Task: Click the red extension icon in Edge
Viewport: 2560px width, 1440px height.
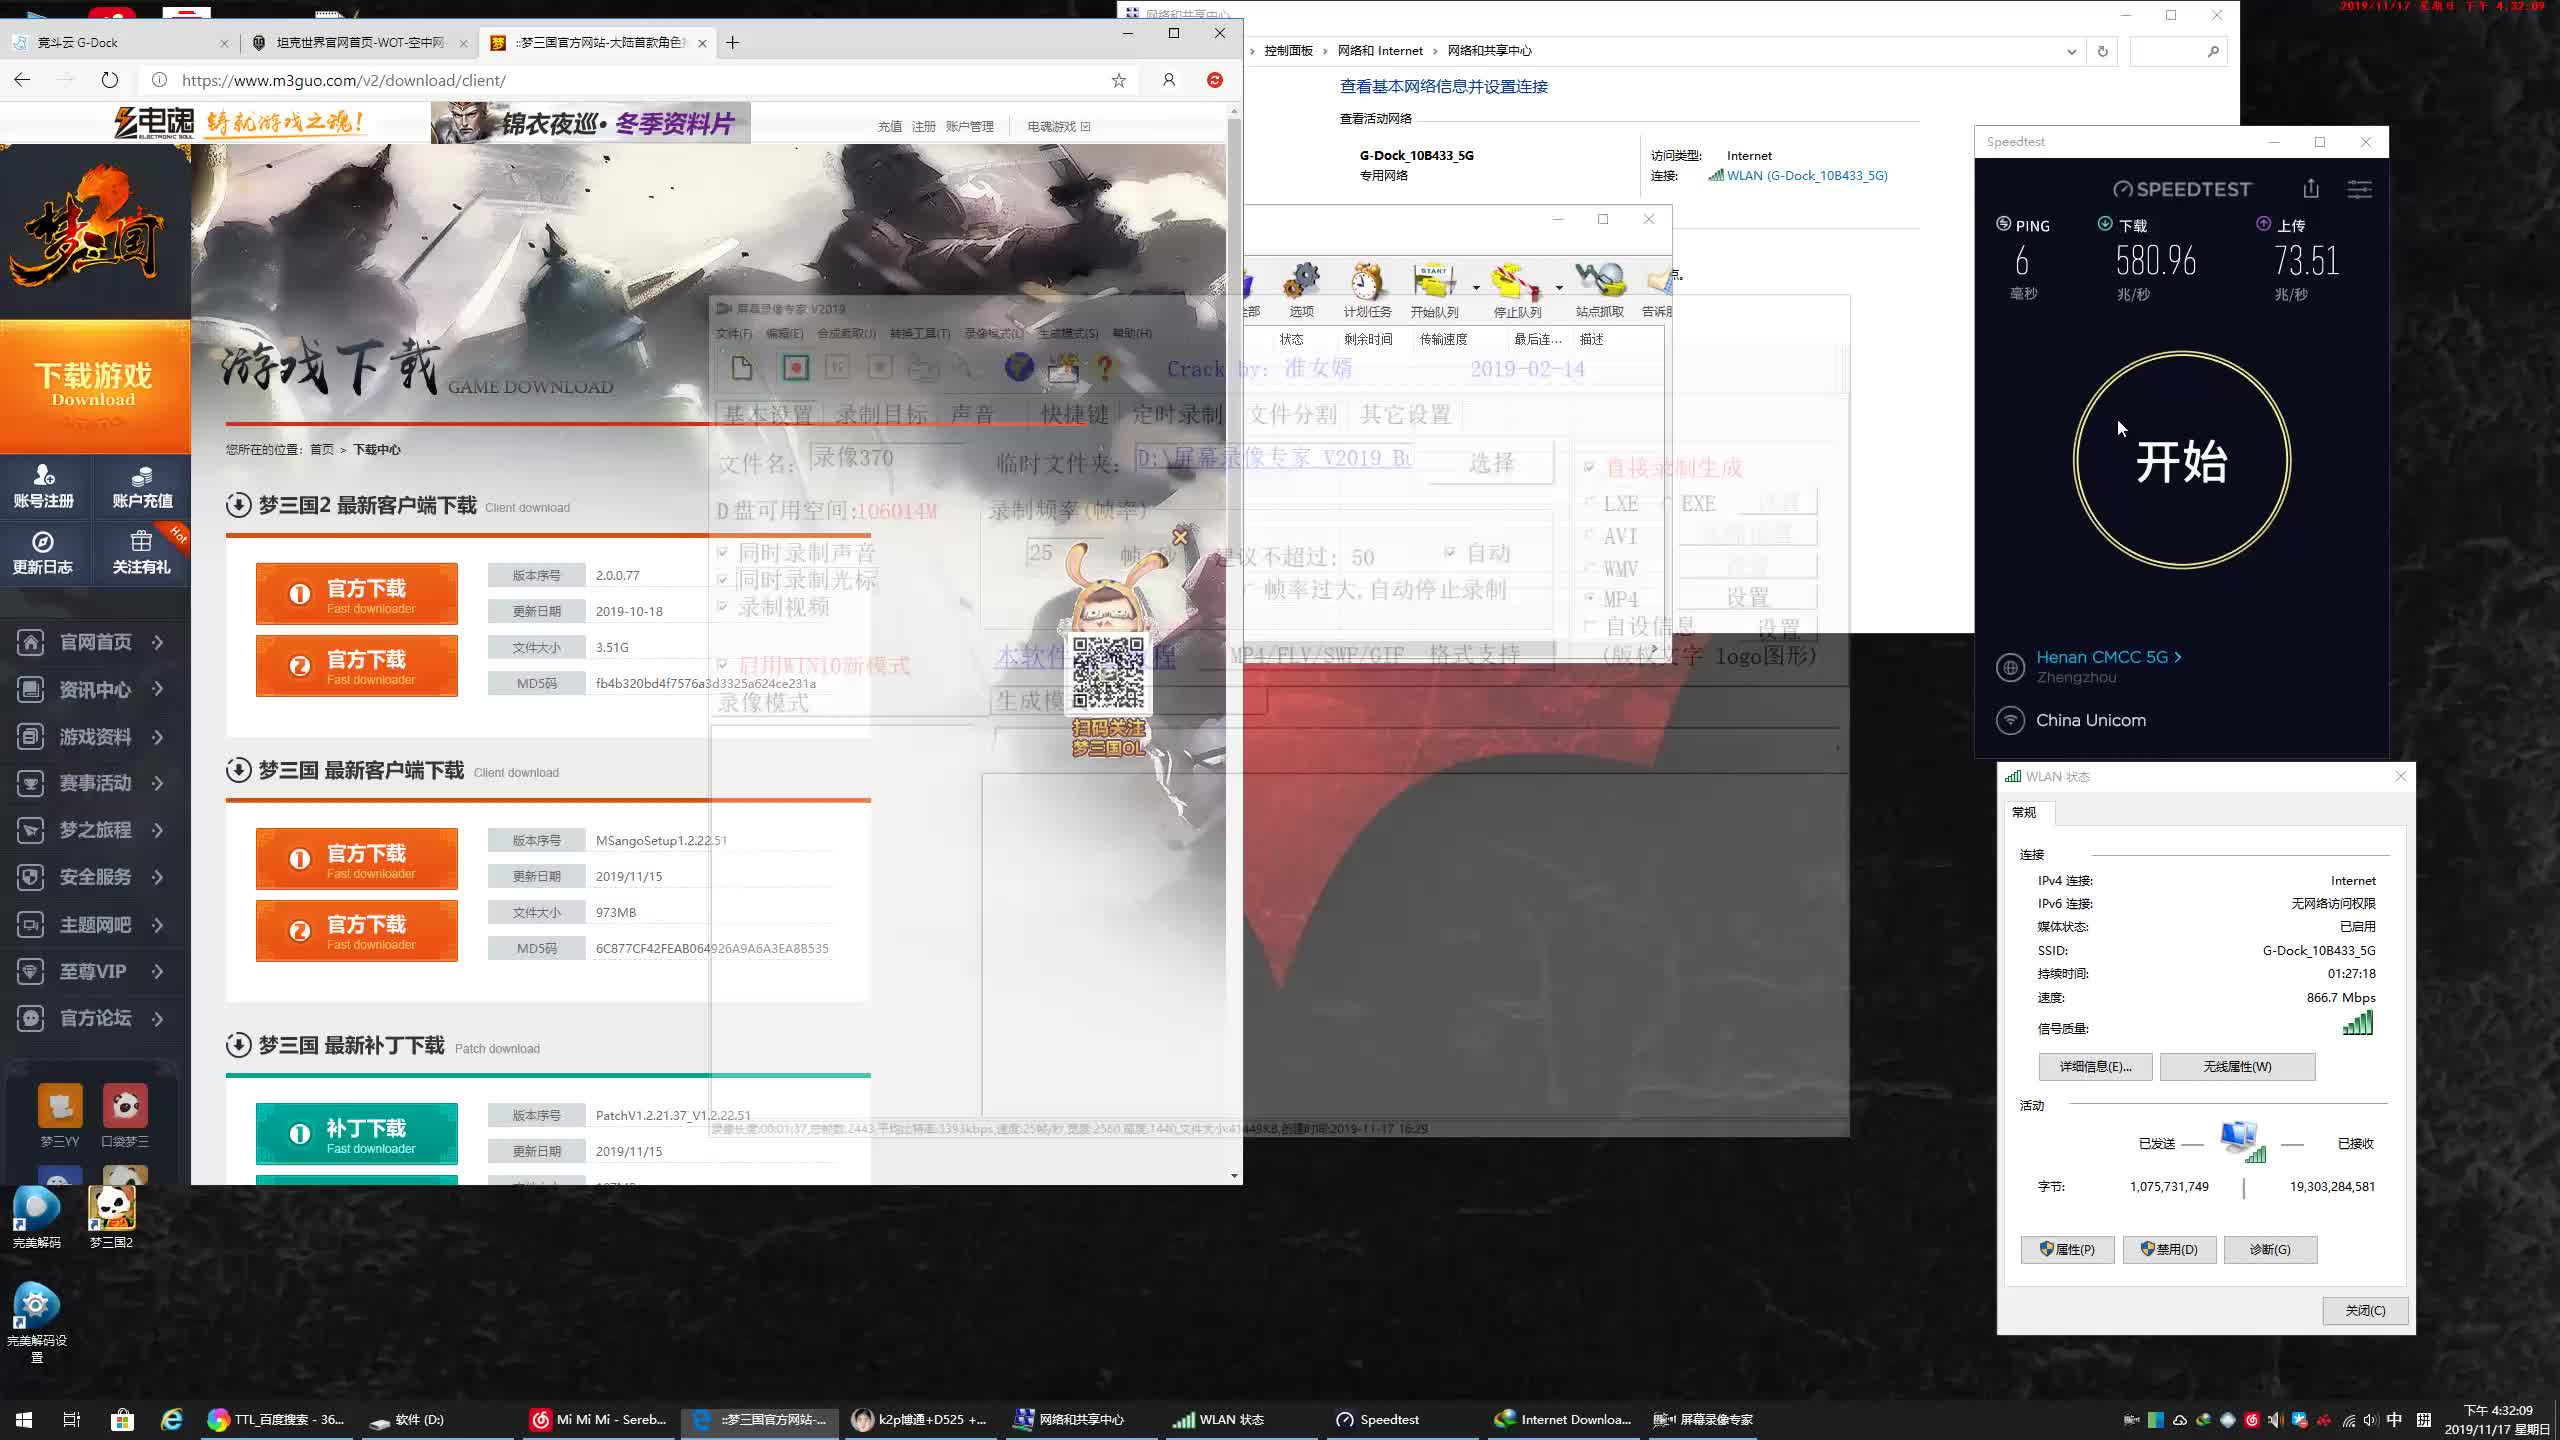Action: 1215,80
